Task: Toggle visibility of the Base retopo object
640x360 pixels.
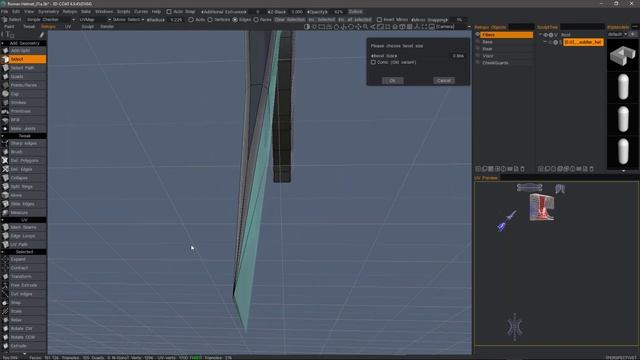Action: [477, 42]
